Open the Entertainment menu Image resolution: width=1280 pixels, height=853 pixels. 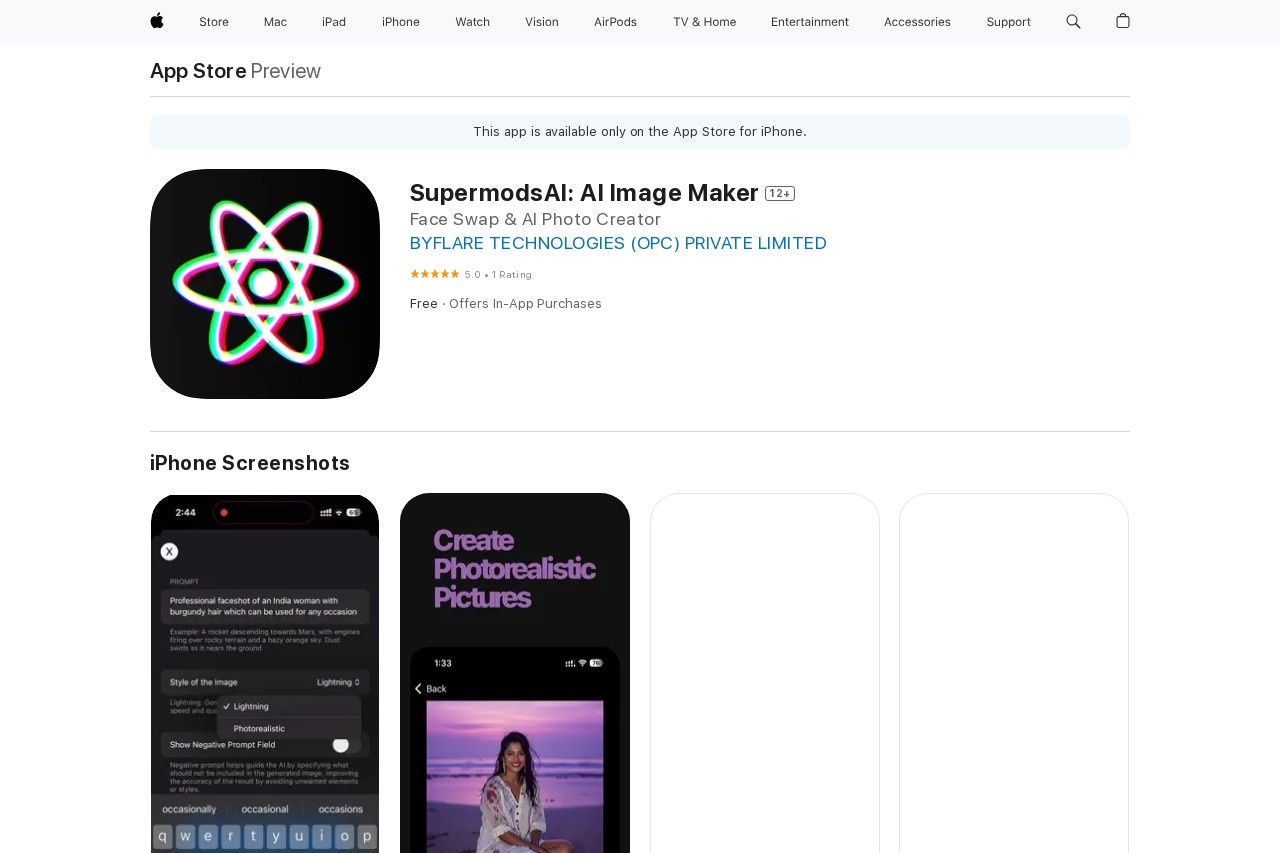point(810,22)
